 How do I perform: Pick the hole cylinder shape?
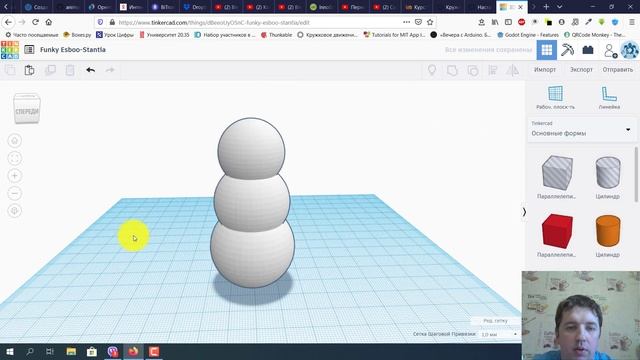pos(608,173)
